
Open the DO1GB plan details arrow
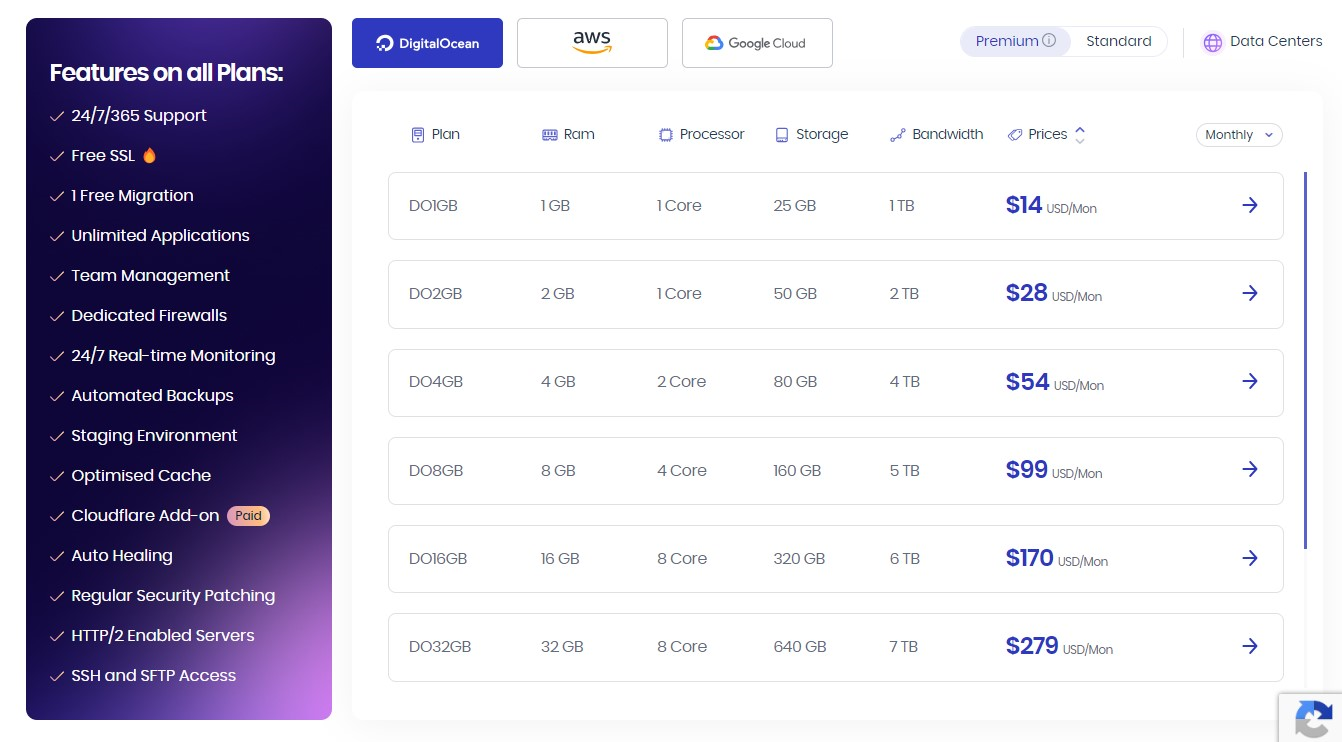point(1250,205)
